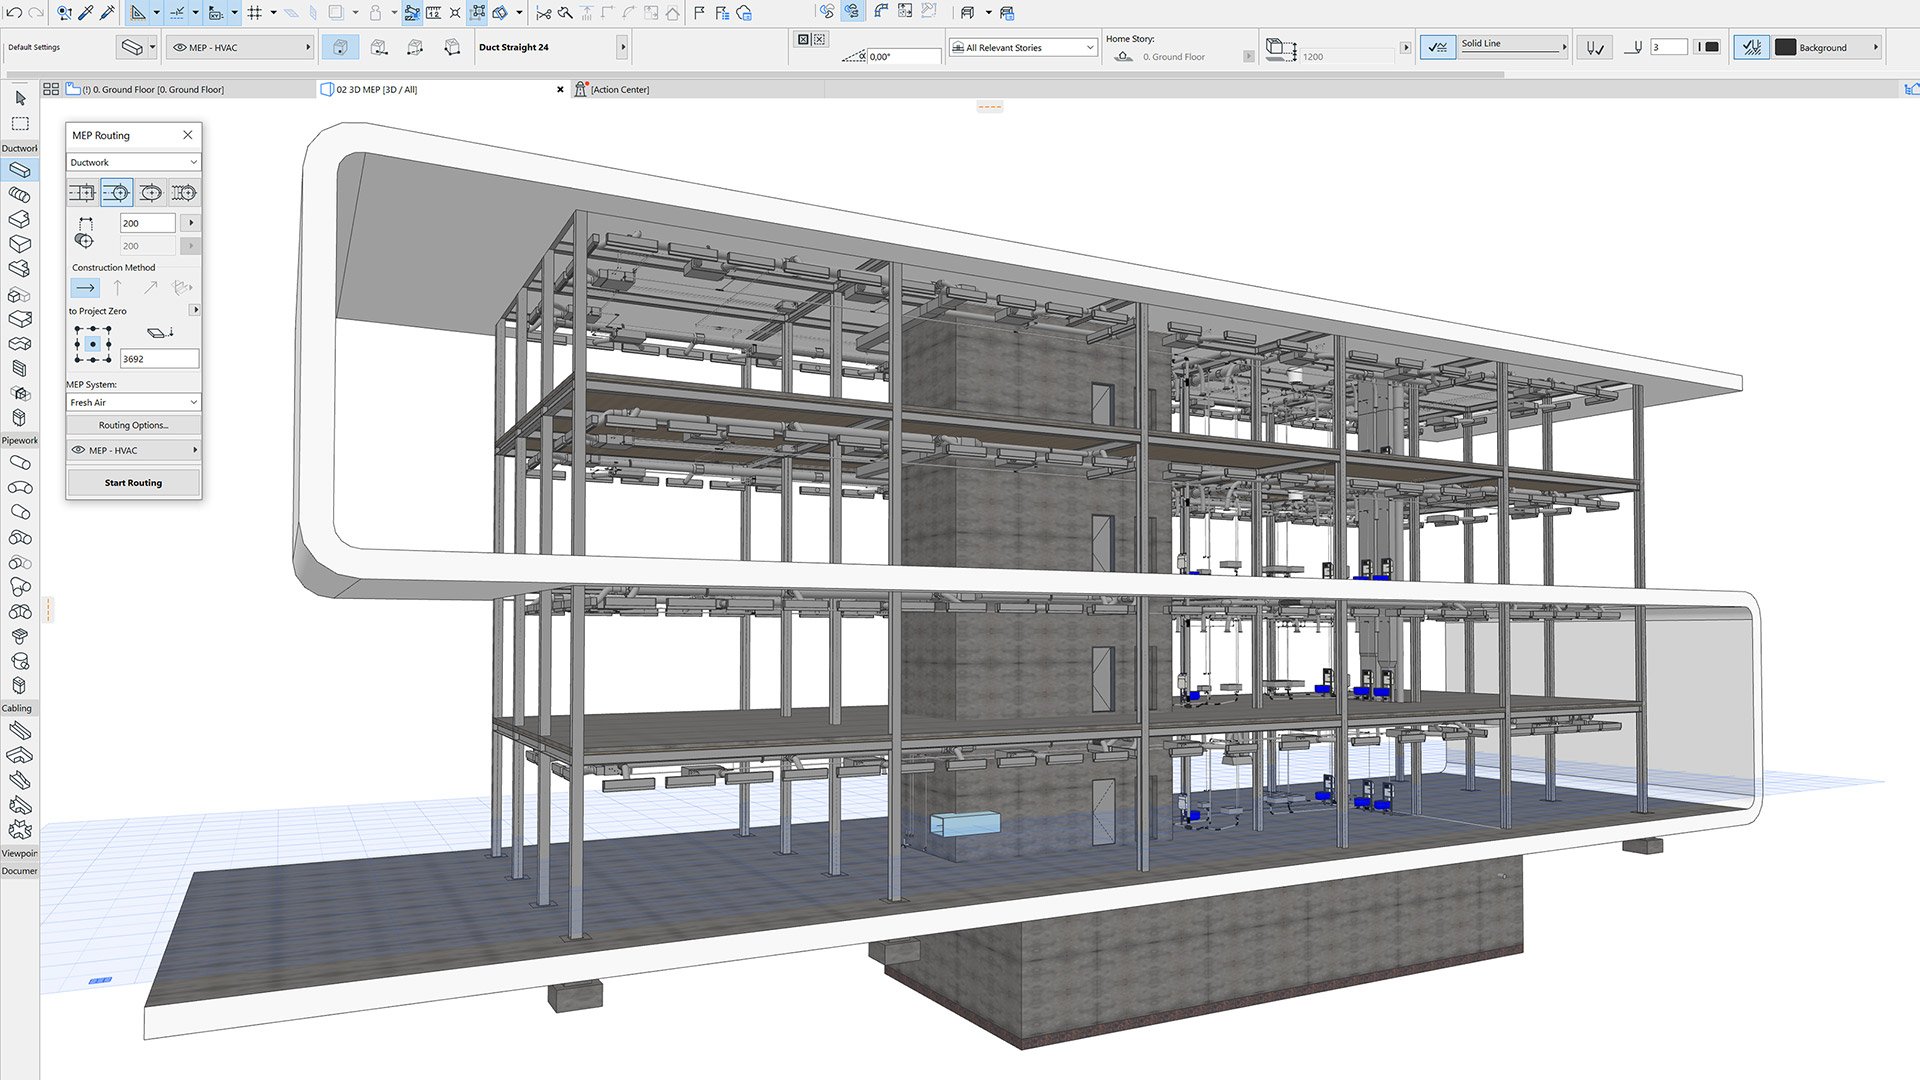1920x1080 pixels.
Task: Choose the oval duct cross-section icon
Action: 151,192
